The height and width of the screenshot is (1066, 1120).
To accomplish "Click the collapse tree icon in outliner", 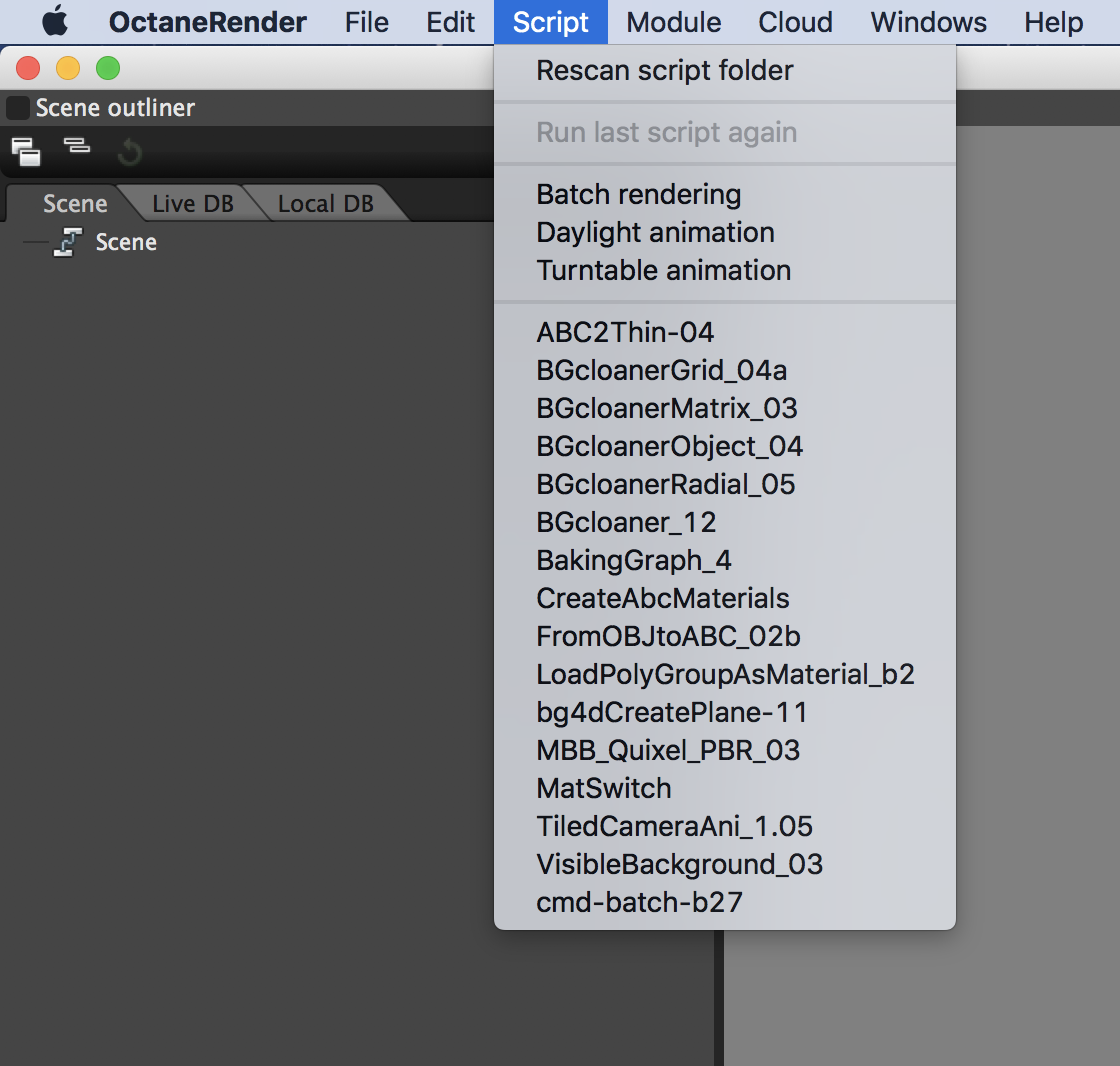I will tap(76, 146).
